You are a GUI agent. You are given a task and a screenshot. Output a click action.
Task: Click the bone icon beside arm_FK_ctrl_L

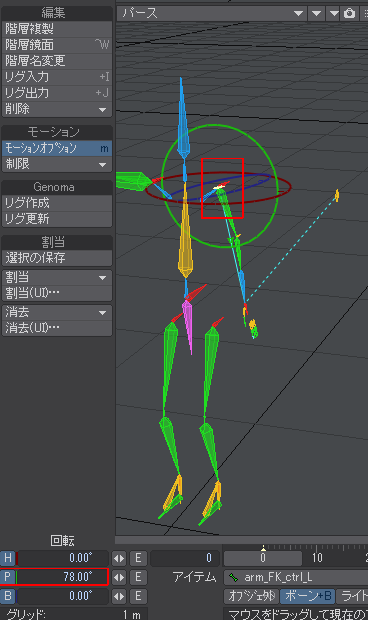click(x=233, y=578)
